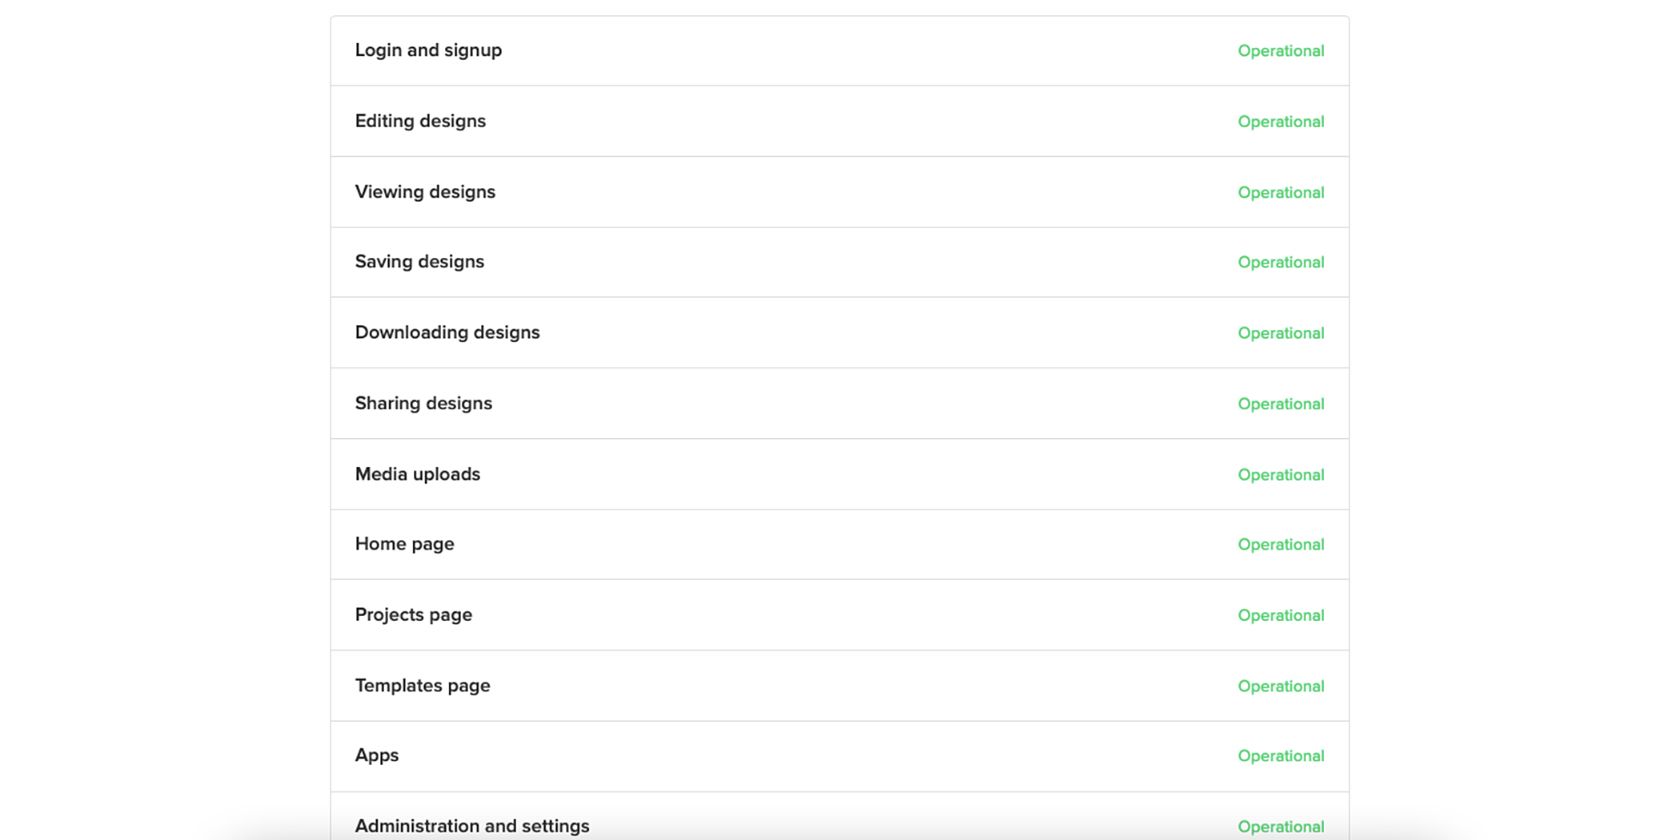Select the Projects page row
This screenshot has height=840, width=1680.
click(839, 615)
